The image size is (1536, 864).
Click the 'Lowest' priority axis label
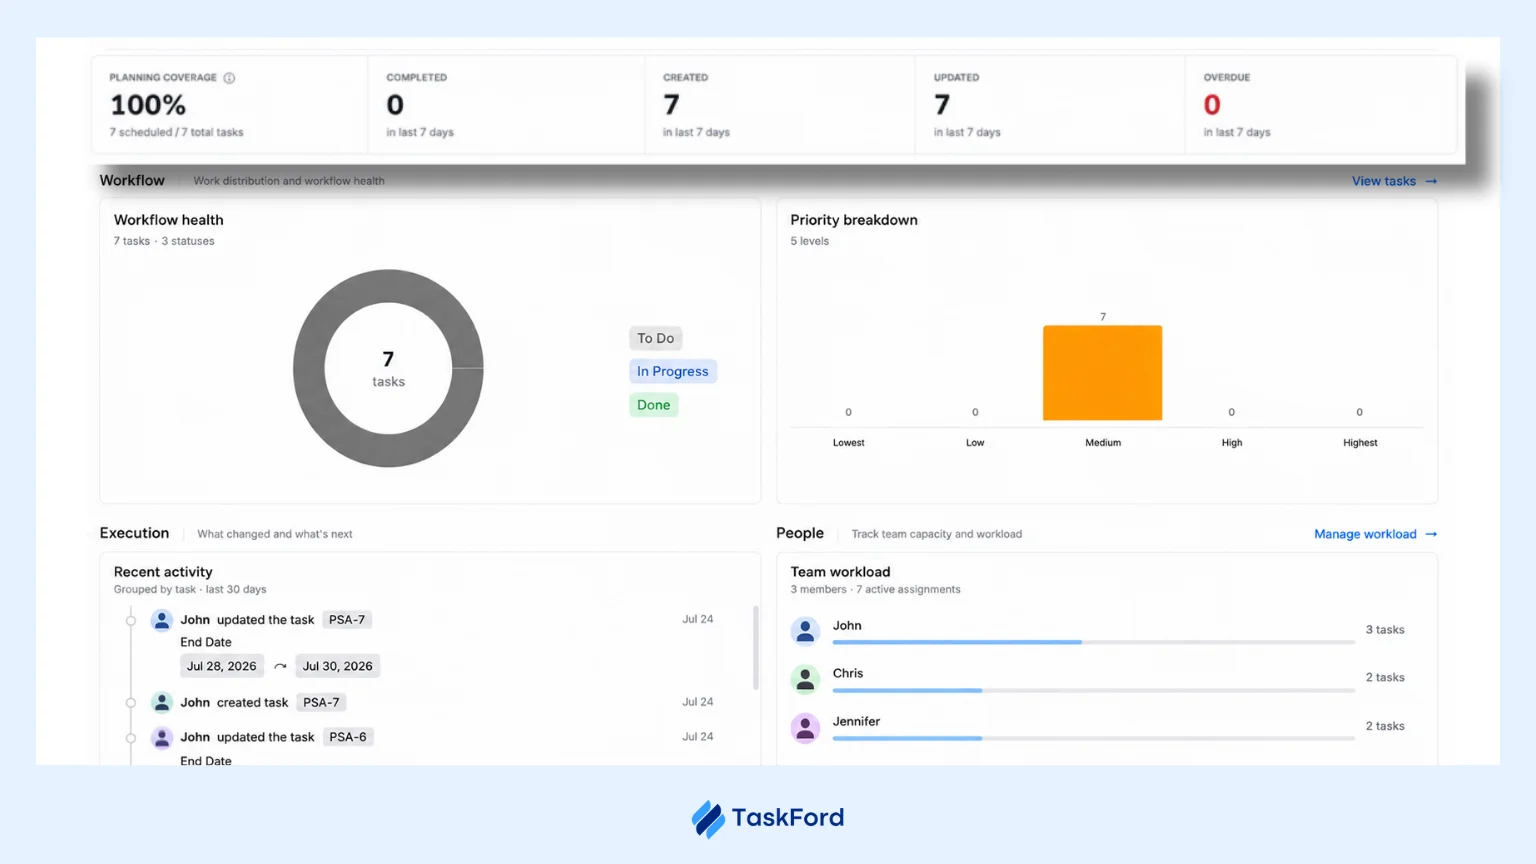849,443
